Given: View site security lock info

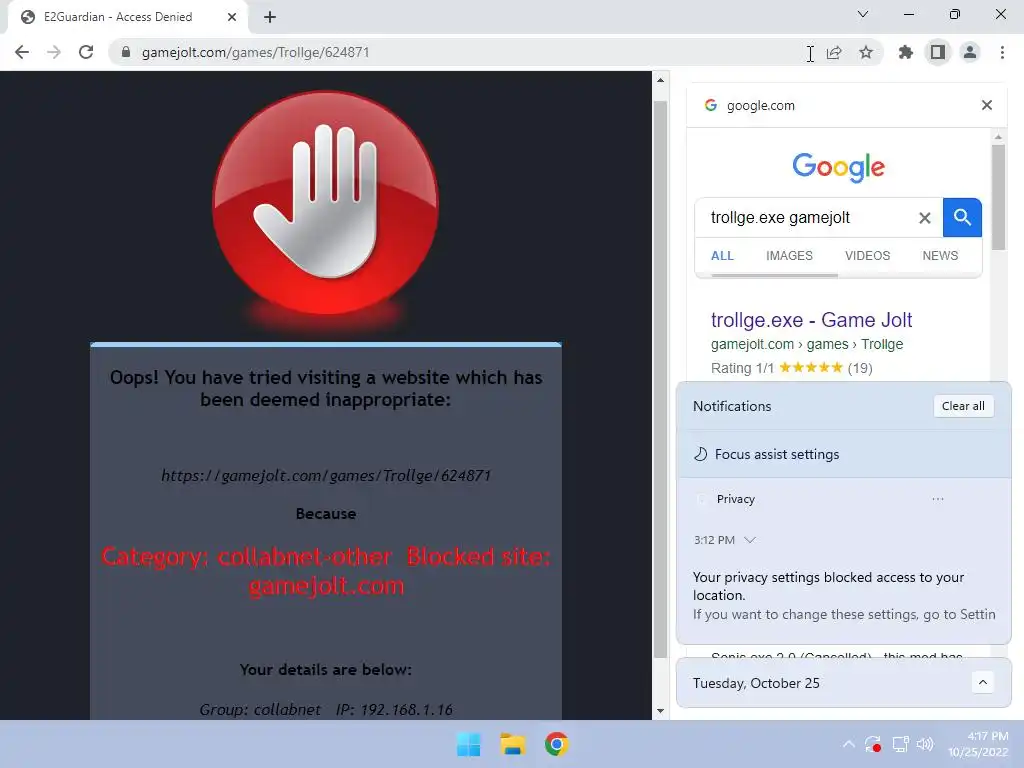Looking at the screenshot, I should (x=126, y=52).
